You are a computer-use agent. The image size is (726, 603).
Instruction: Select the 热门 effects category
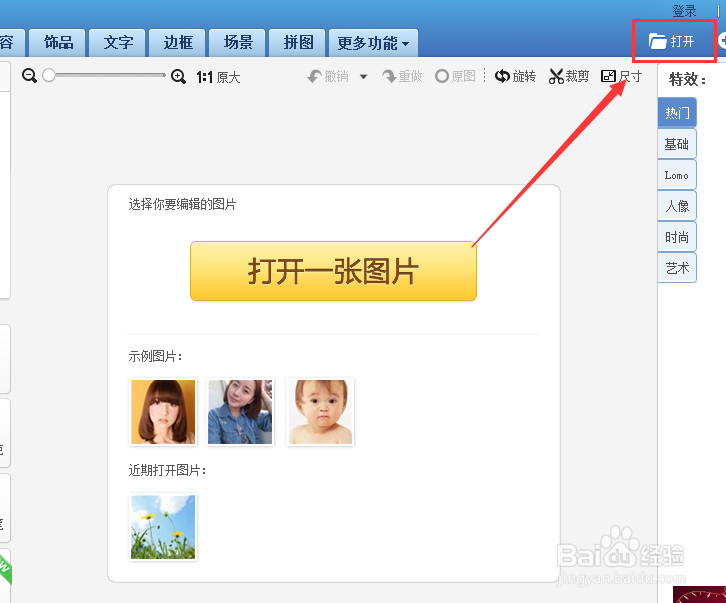677,113
